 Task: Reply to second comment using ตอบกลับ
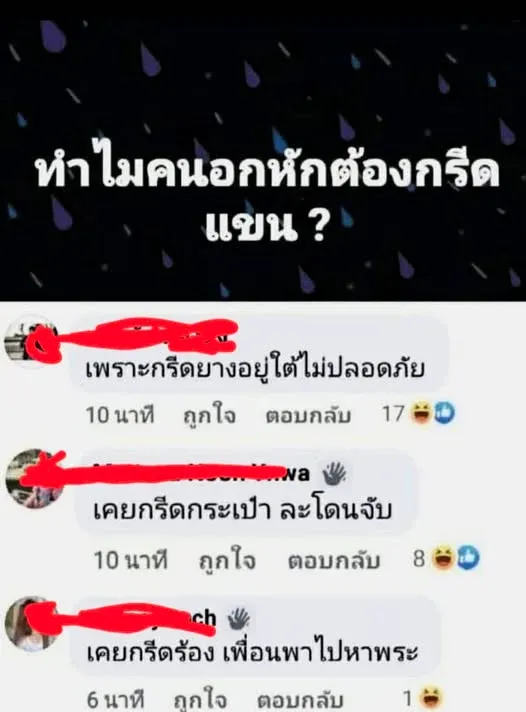(x=334, y=561)
